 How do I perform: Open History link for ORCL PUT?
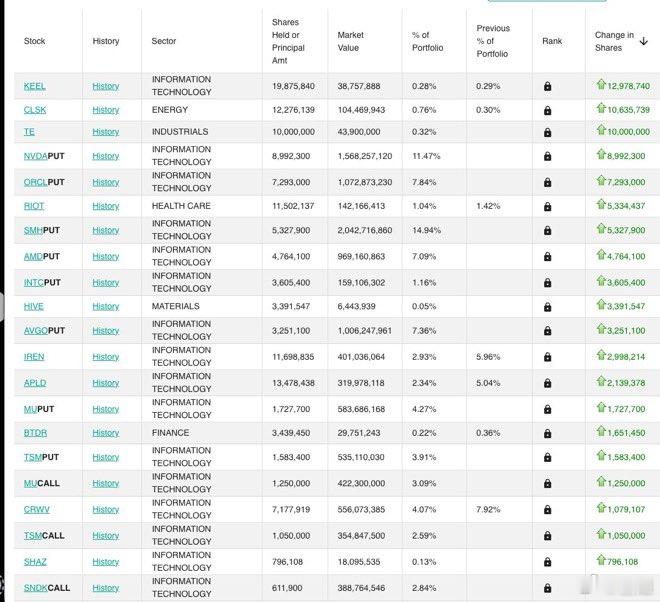coord(106,182)
